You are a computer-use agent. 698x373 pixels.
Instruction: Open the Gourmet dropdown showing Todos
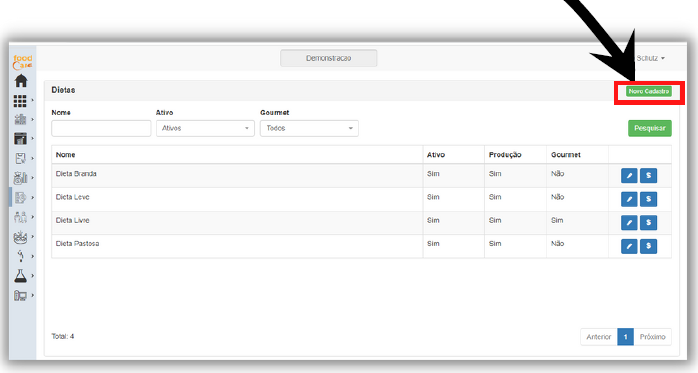pos(309,128)
